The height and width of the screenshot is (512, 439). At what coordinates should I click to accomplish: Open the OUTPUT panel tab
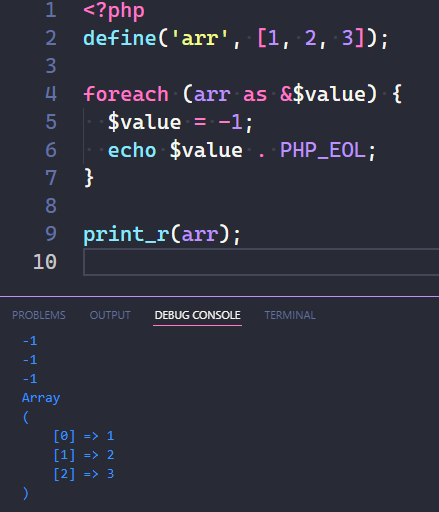pyautogui.click(x=110, y=315)
